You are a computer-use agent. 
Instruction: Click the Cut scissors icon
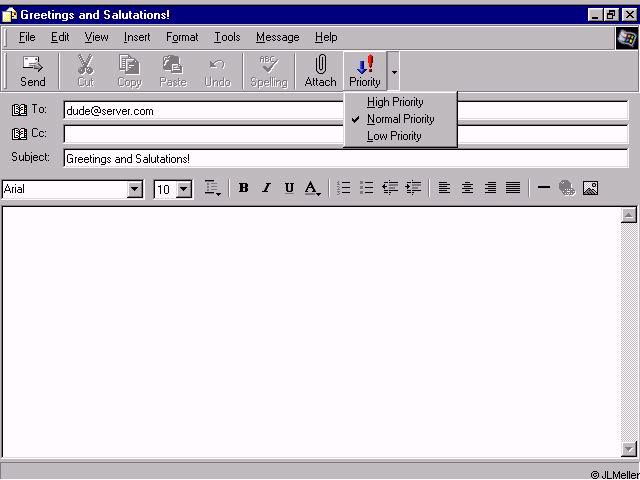[x=86, y=64]
